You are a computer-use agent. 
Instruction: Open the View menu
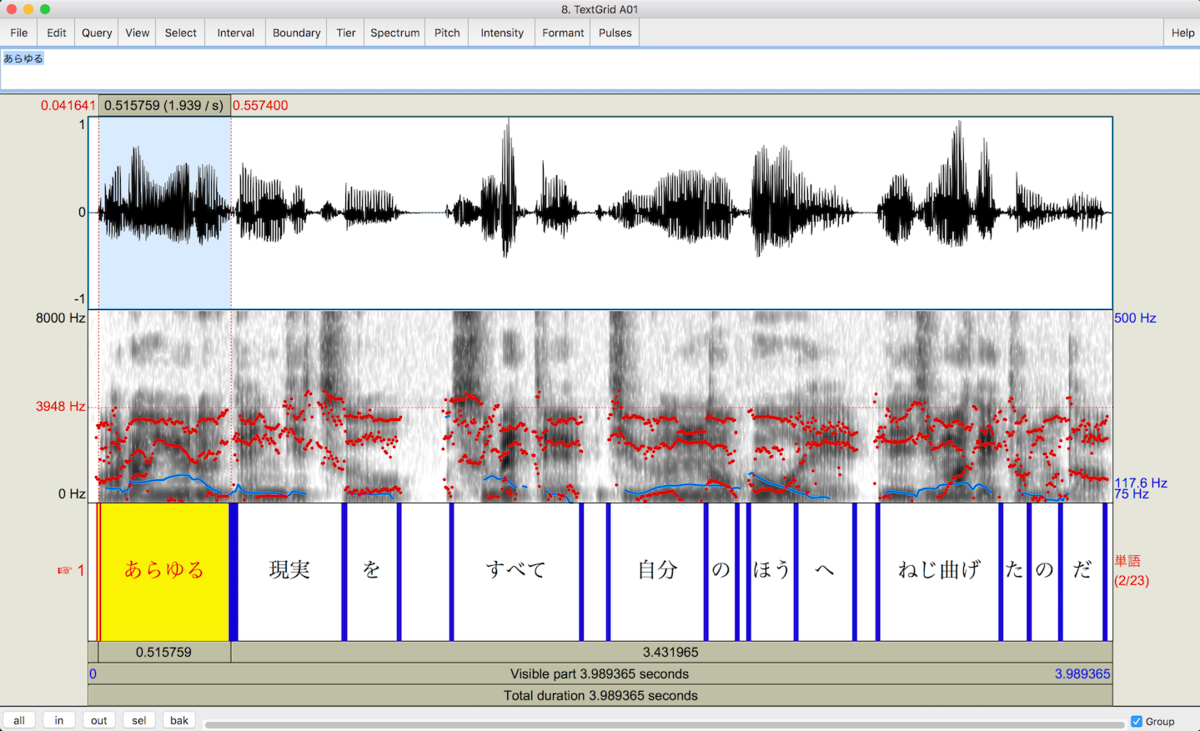click(x=137, y=33)
